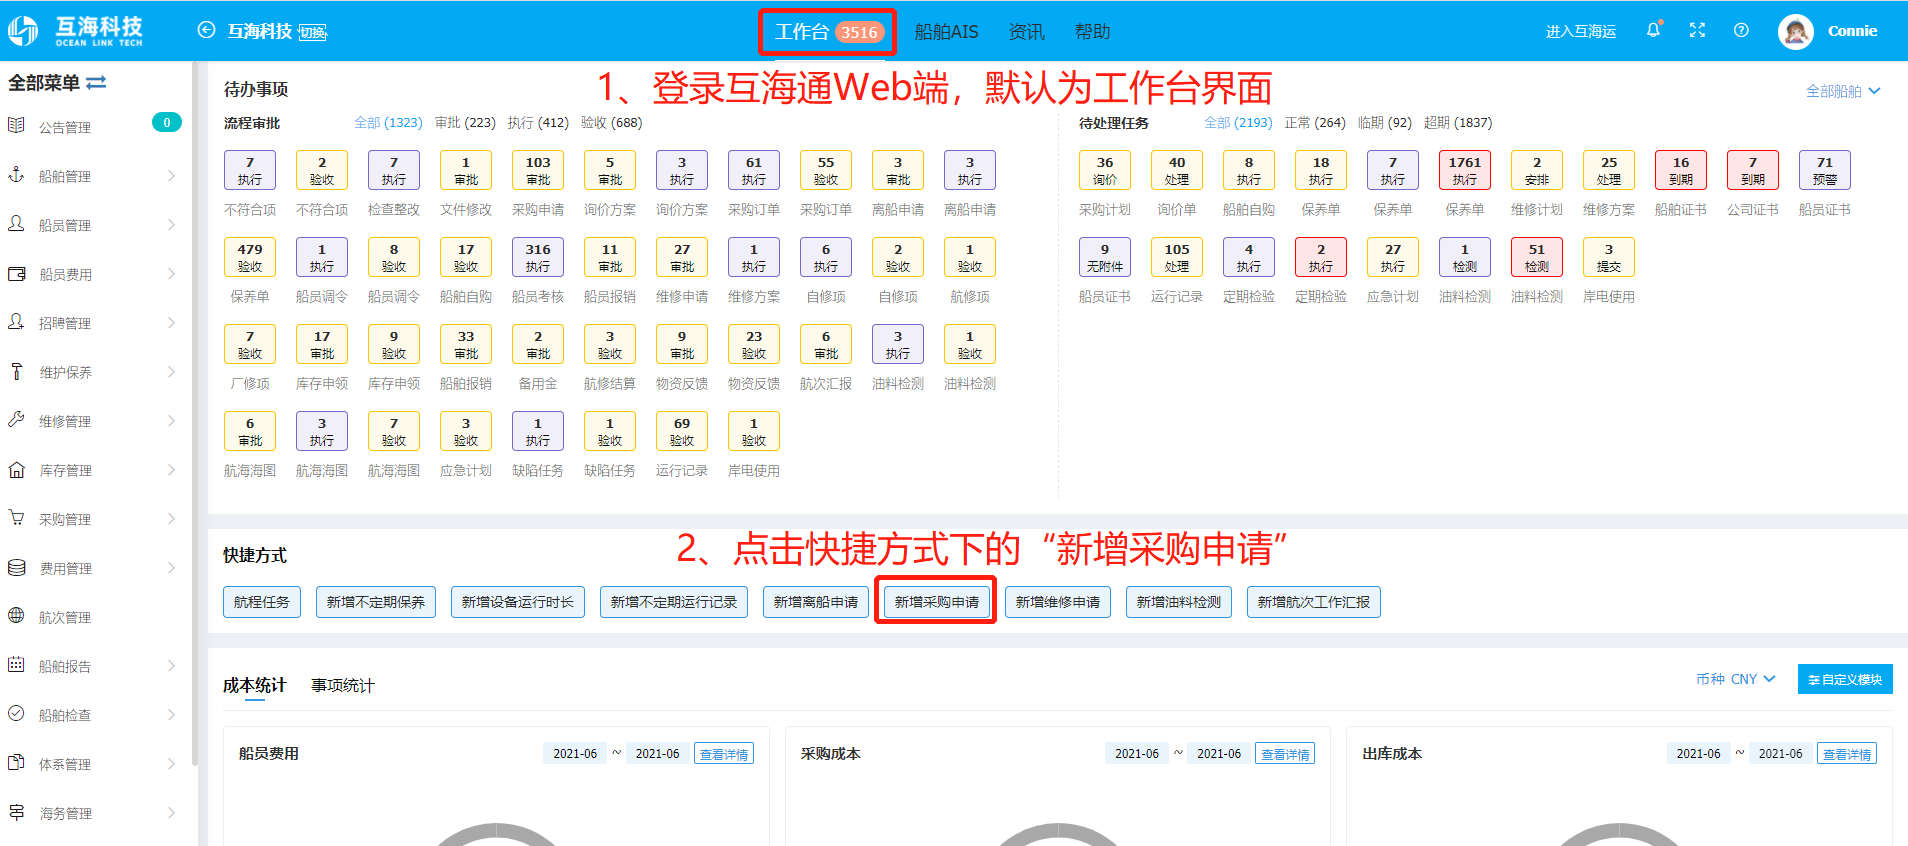This screenshot has width=1908, height=846.
Task: Expand the 招聘管理 menu chevron
Action: point(171,323)
